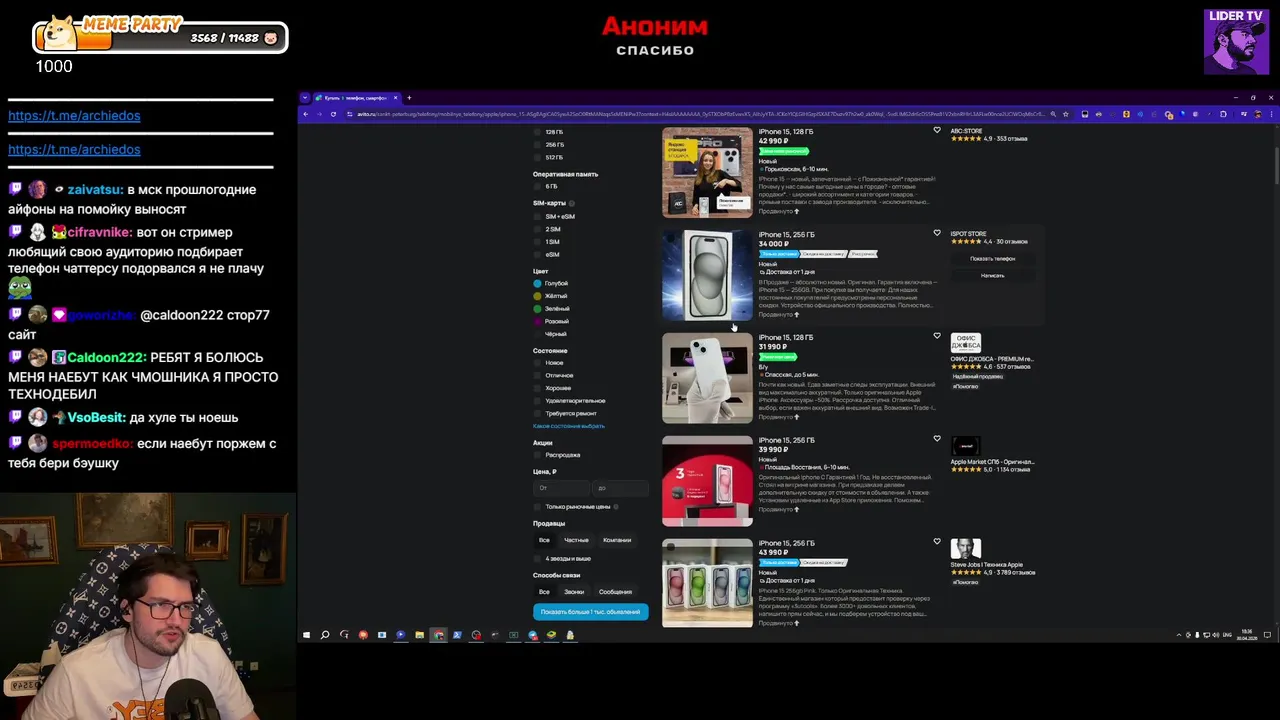Open the second t.me/archiedos link
The height and width of the screenshot is (720, 1280).
pos(74,150)
